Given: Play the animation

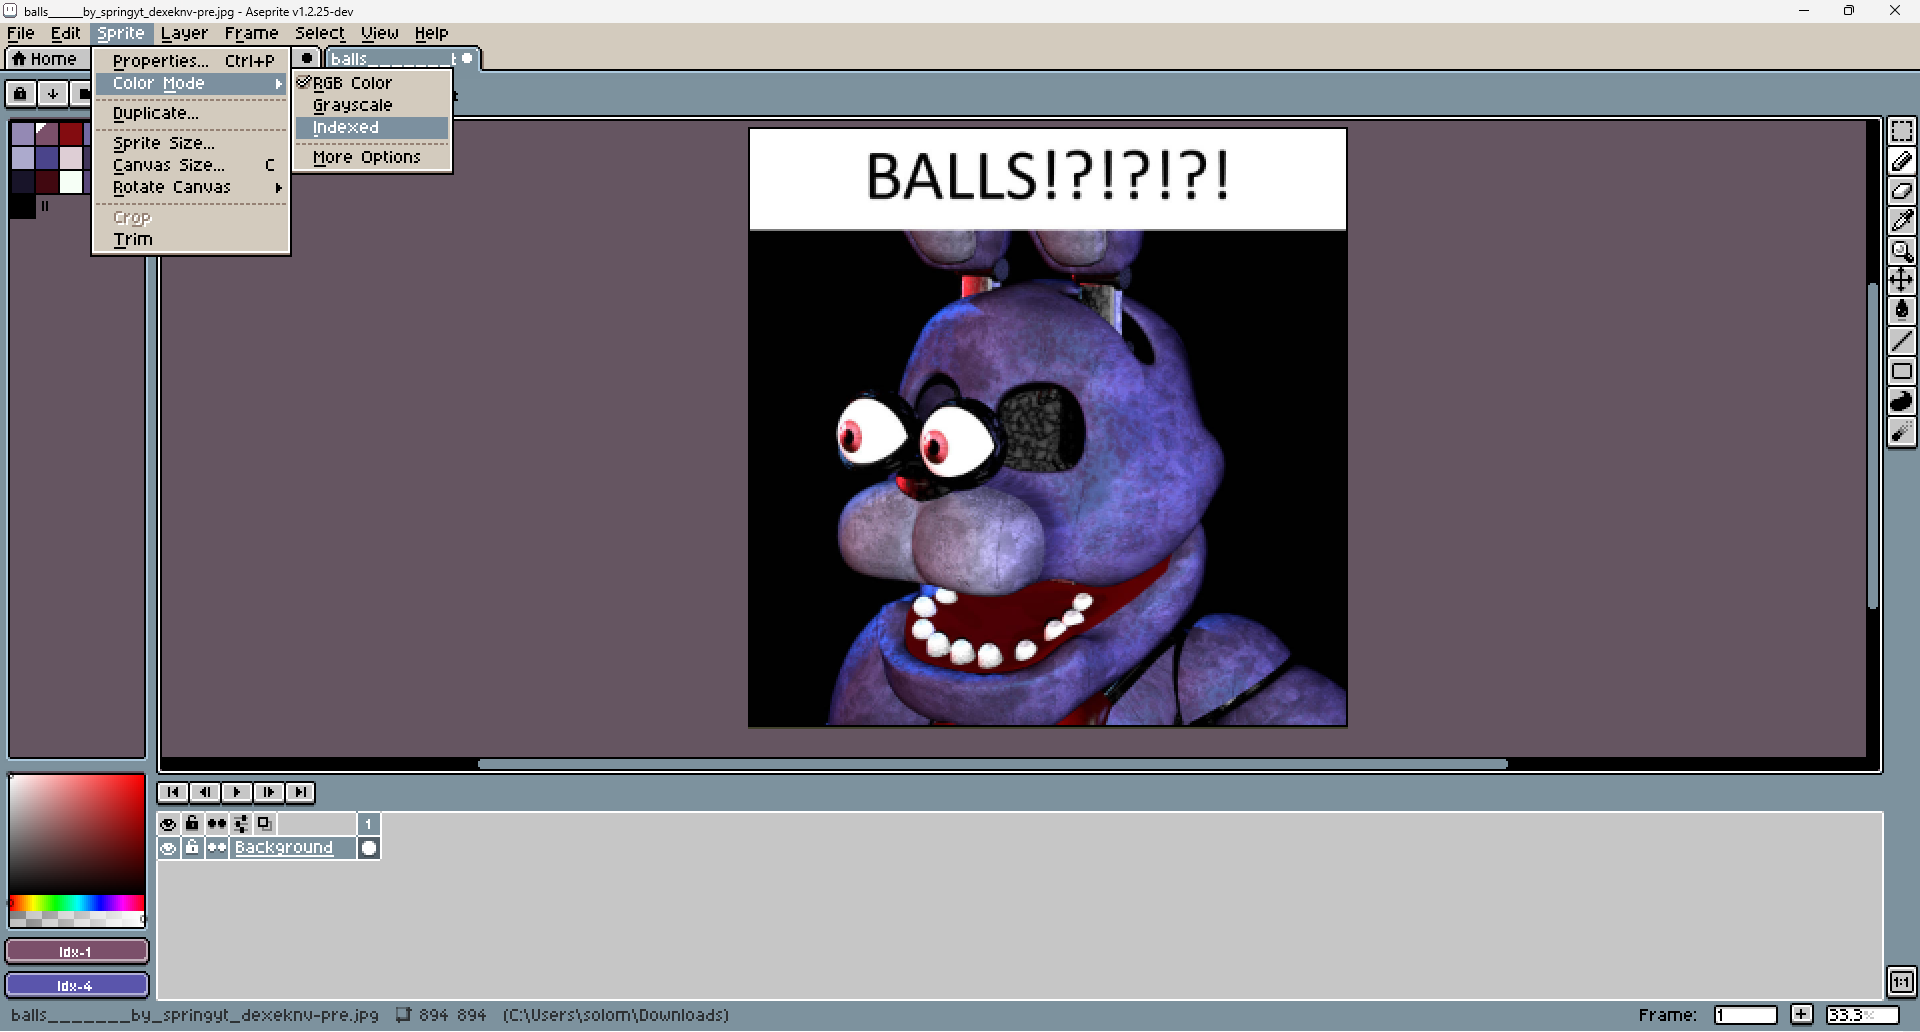Looking at the screenshot, I should (x=237, y=792).
